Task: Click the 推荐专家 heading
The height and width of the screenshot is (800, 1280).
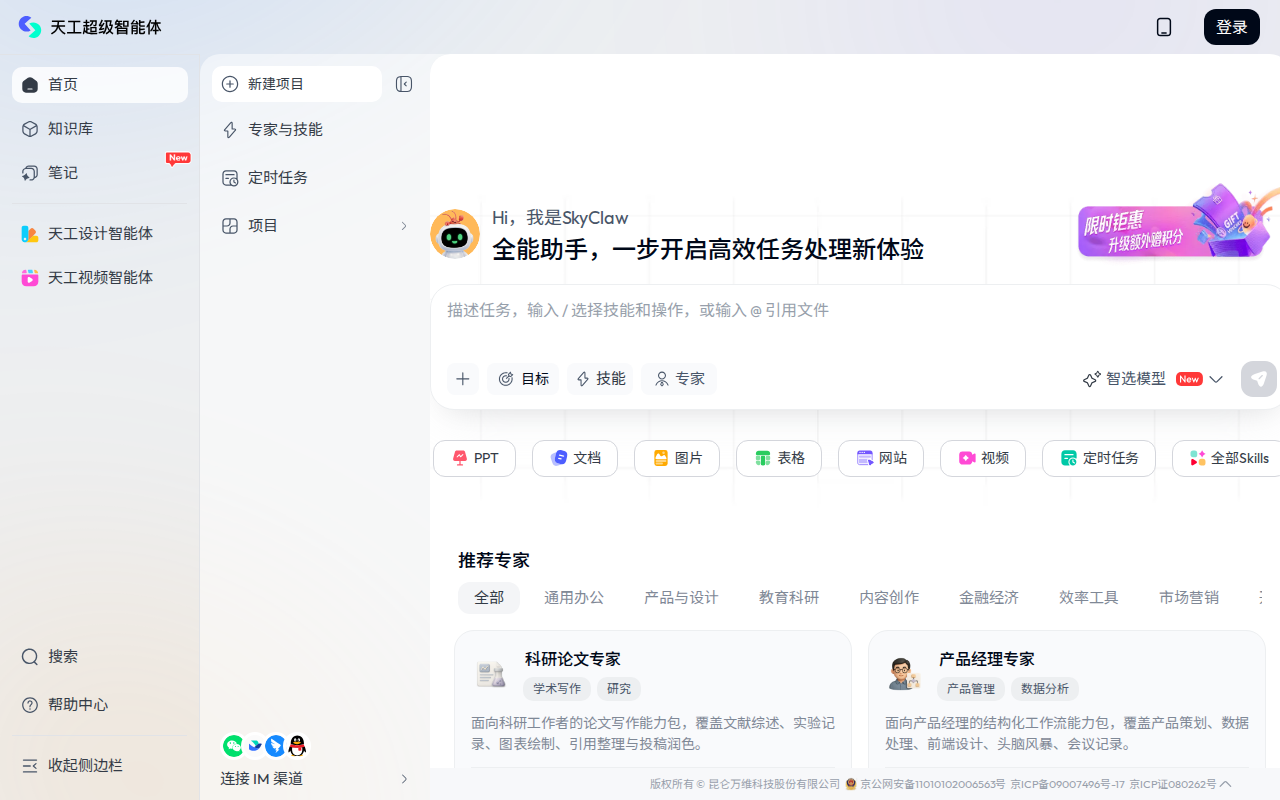Action: coord(494,560)
